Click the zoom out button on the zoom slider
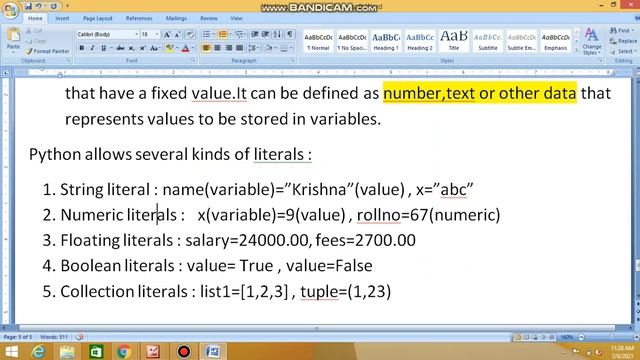 coord(581,337)
